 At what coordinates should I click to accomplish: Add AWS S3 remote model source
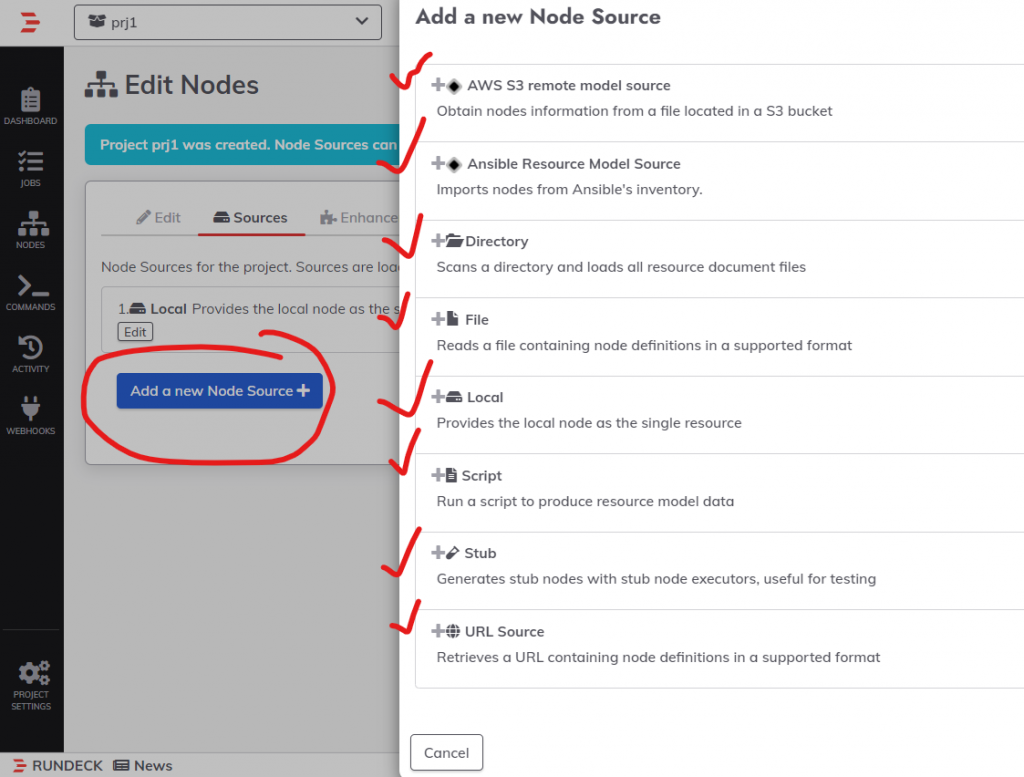pos(567,86)
